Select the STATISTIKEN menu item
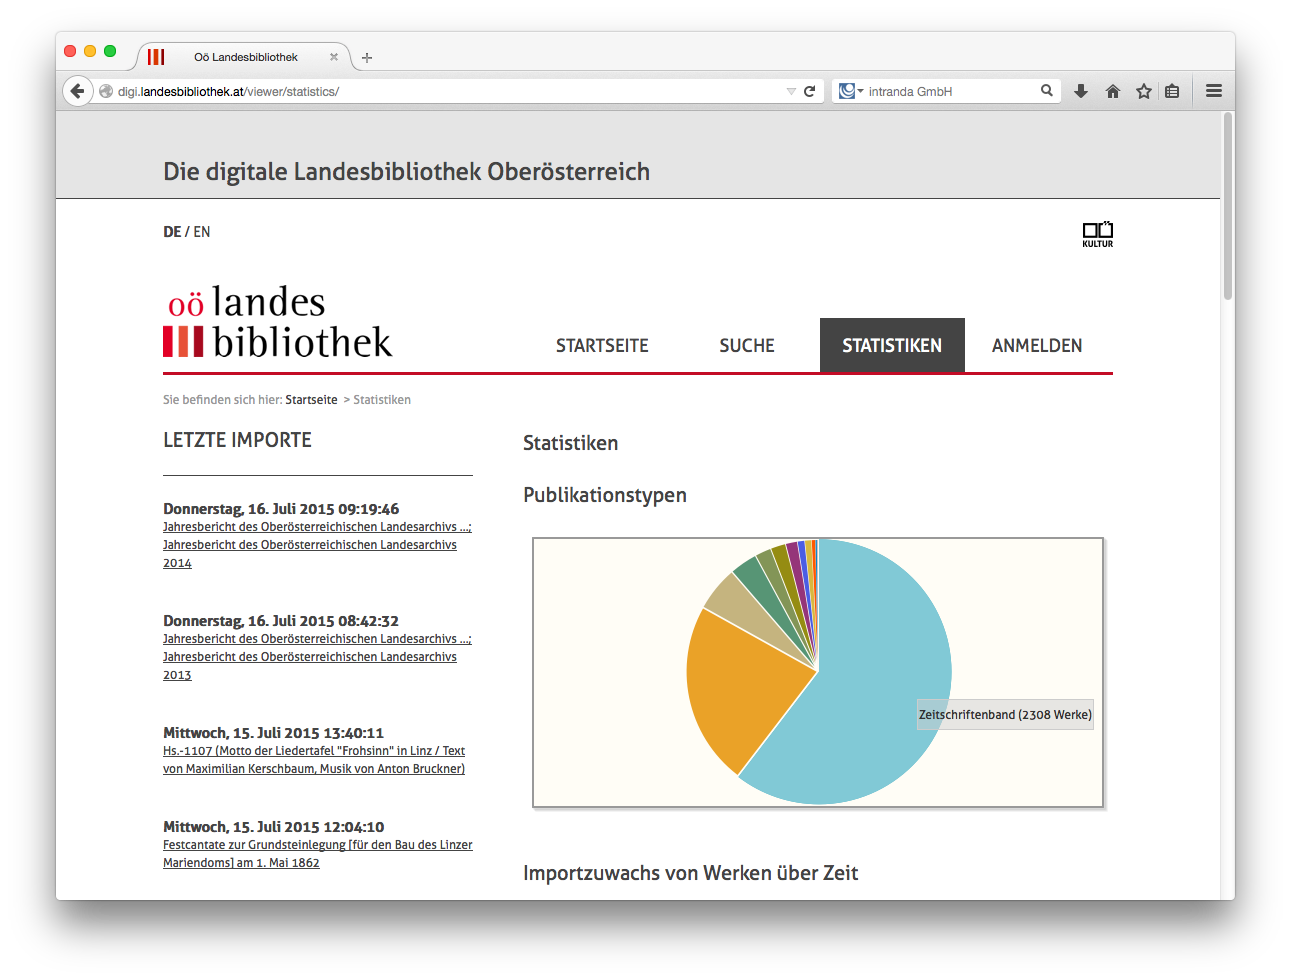This screenshot has width=1291, height=980. (x=892, y=345)
